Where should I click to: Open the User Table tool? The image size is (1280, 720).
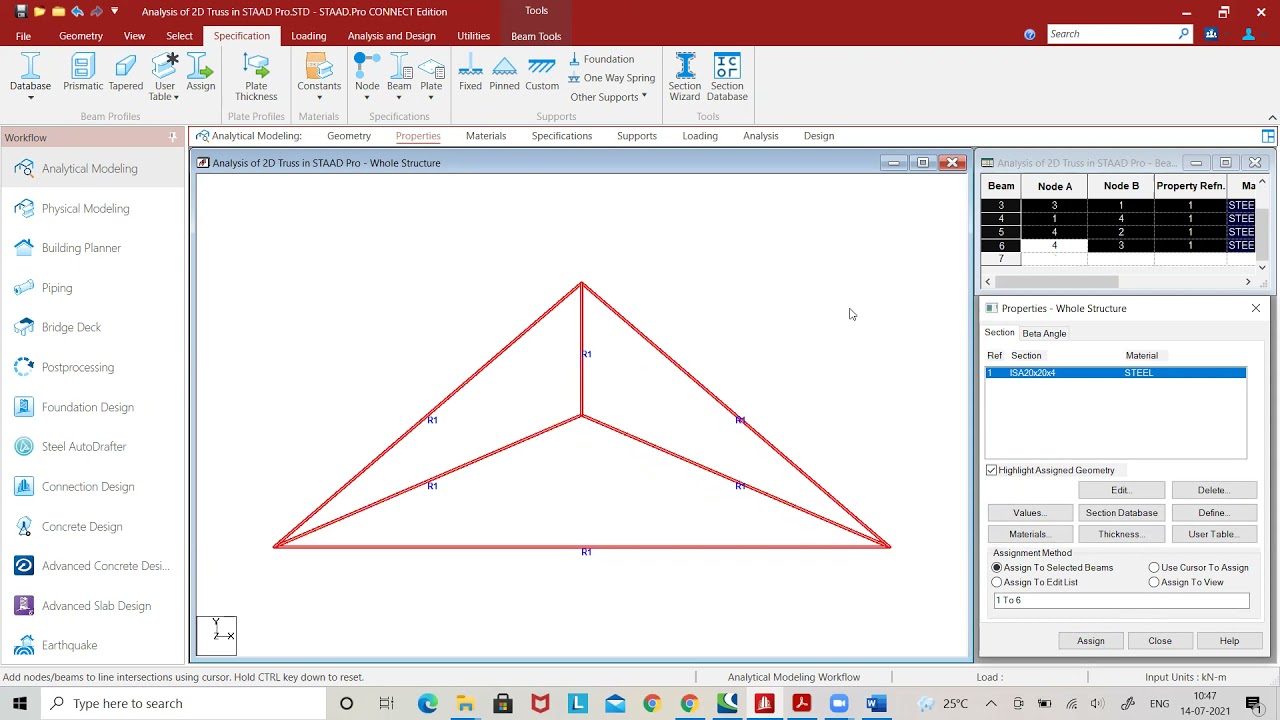(164, 76)
